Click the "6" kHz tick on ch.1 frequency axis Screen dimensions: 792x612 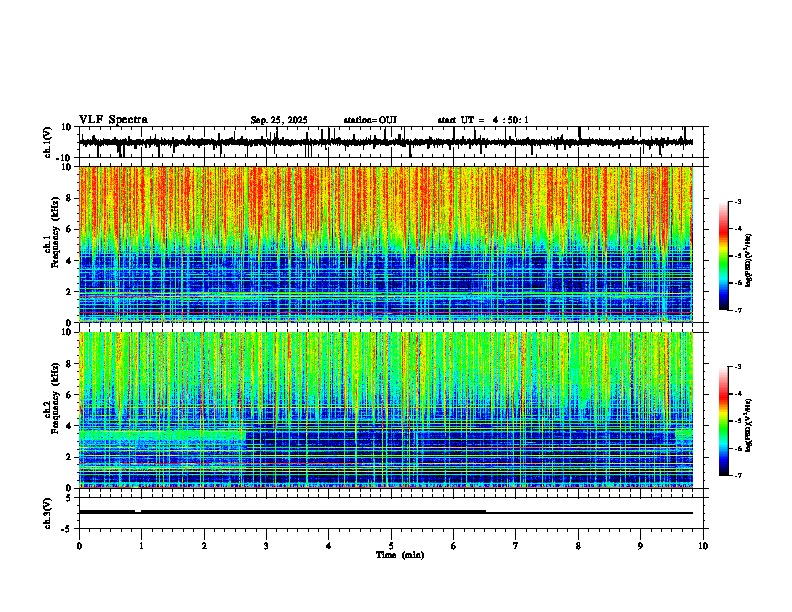[x=70, y=229]
